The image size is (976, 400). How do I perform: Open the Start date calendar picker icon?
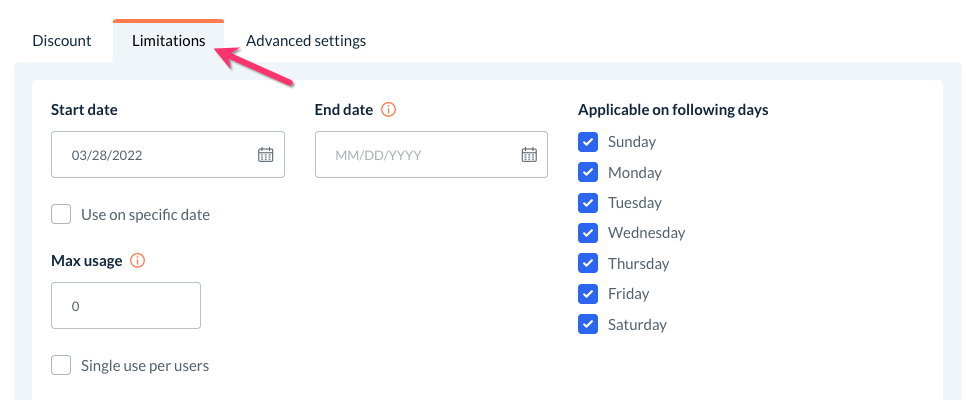click(265, 155)
